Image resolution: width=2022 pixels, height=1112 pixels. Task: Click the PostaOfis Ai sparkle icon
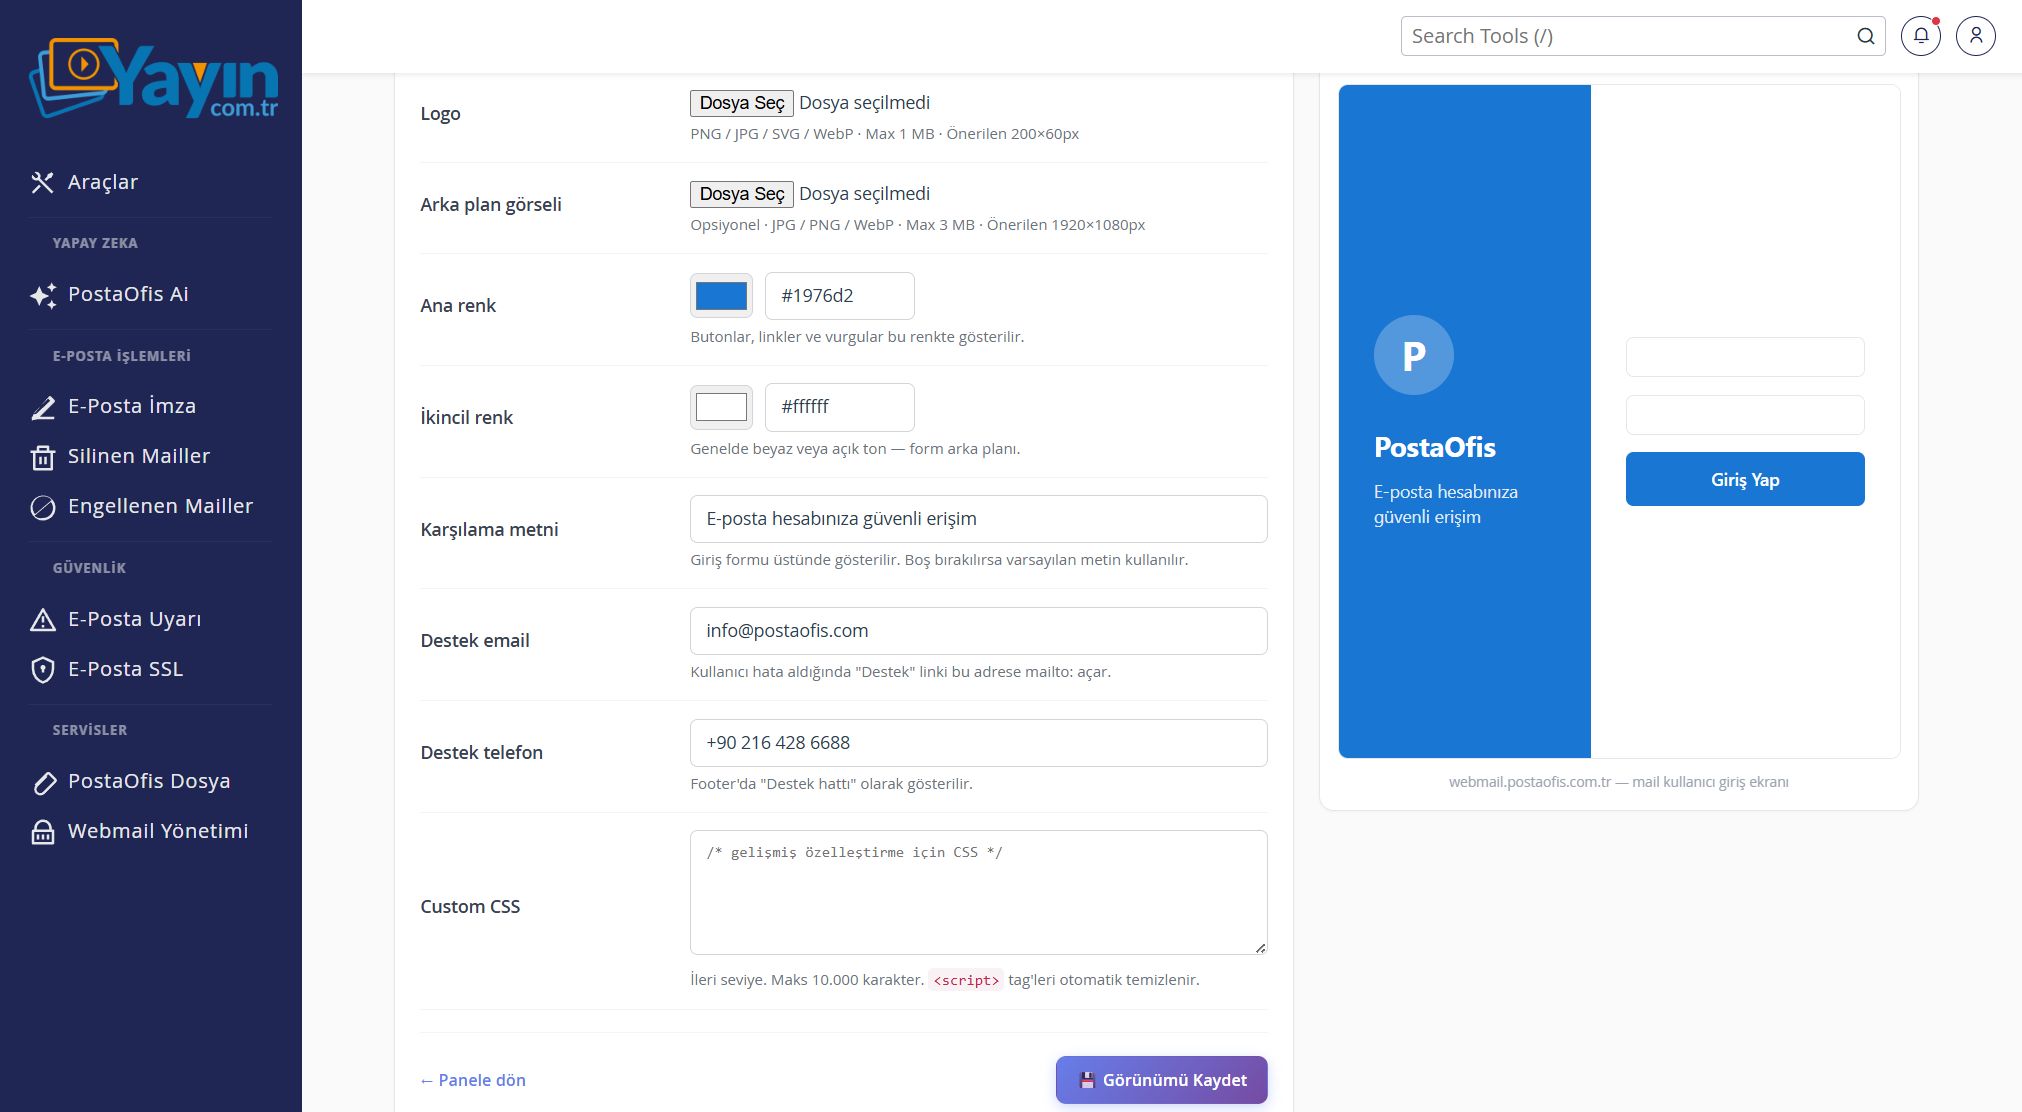[x=43, y=295]
